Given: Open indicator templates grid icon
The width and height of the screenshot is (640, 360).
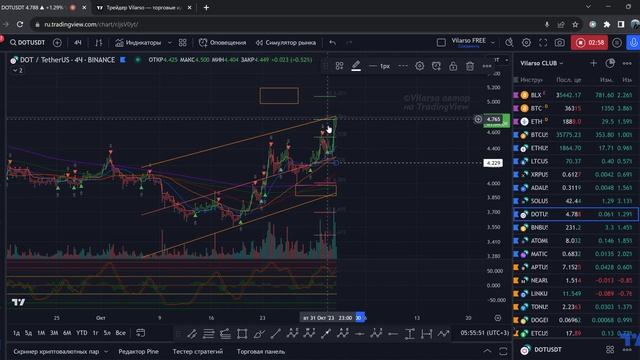Looking at the screenshot, I should (183, 42).
